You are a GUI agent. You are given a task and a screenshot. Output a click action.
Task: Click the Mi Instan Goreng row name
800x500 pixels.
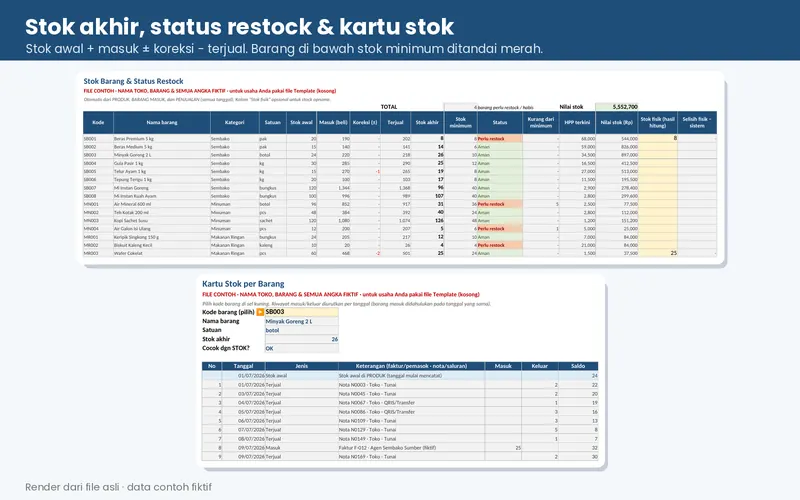pos(131,188)
